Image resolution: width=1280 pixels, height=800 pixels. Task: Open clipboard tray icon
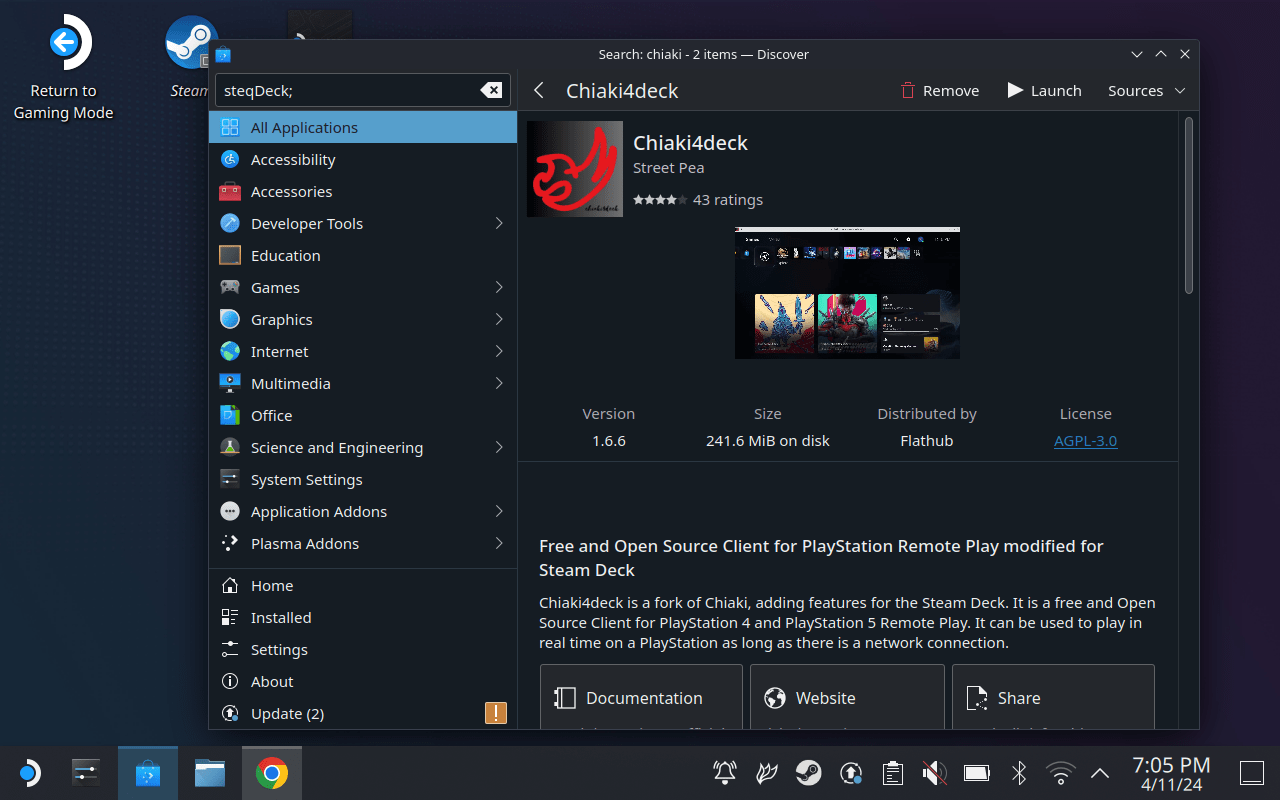[x=893, y=773]
